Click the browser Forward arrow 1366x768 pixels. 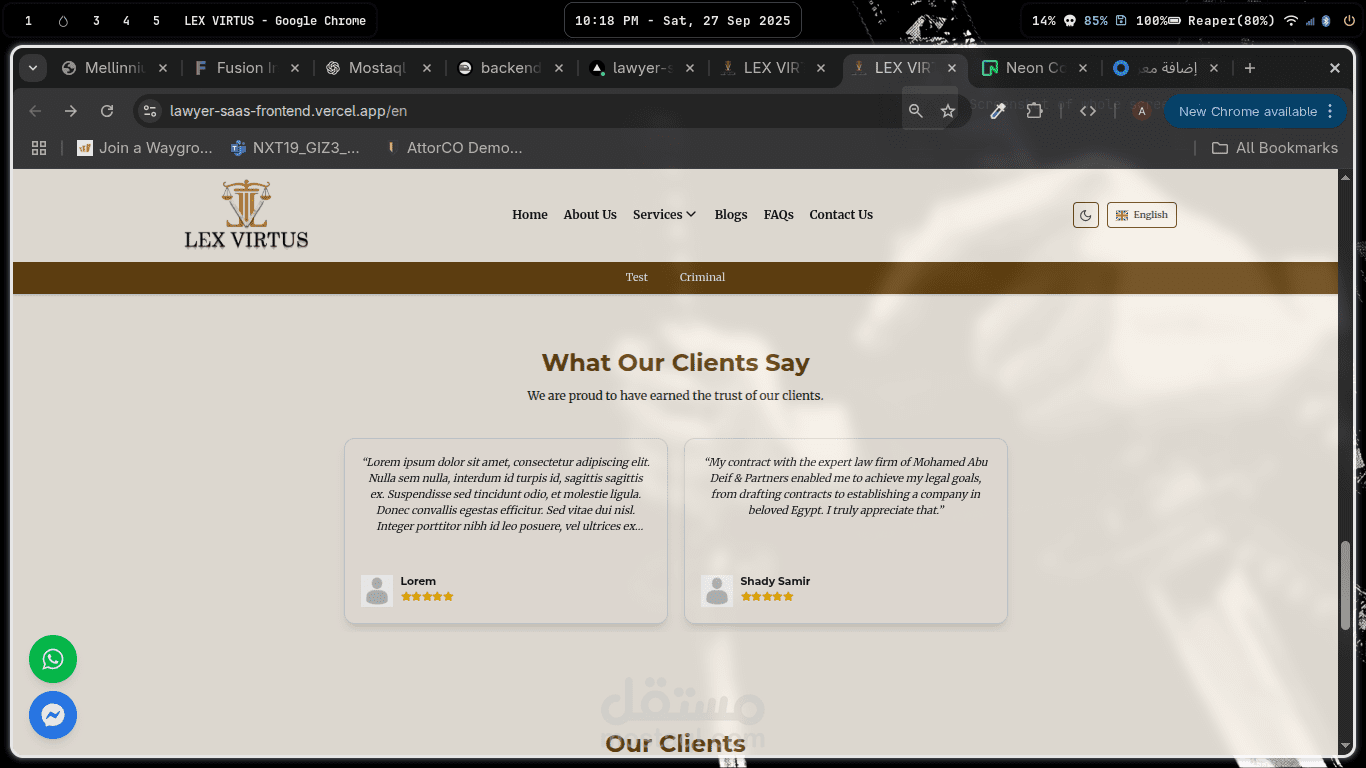pos(71,111)
